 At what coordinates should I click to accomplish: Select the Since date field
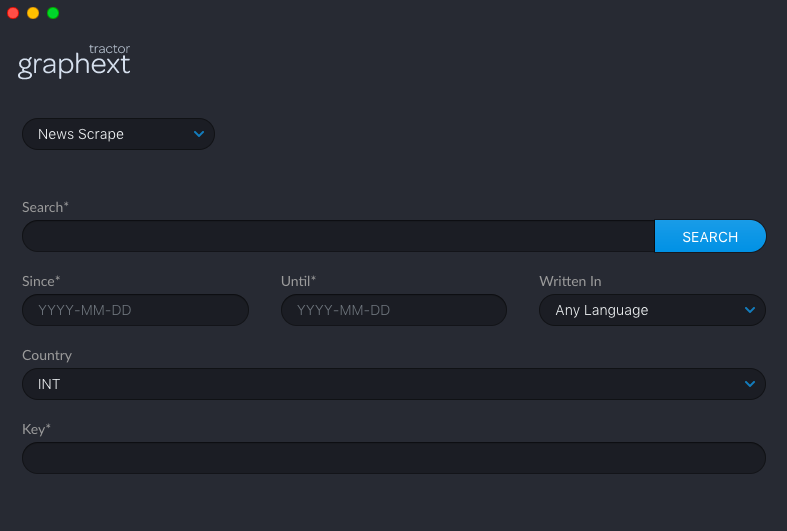coord(136,310)
